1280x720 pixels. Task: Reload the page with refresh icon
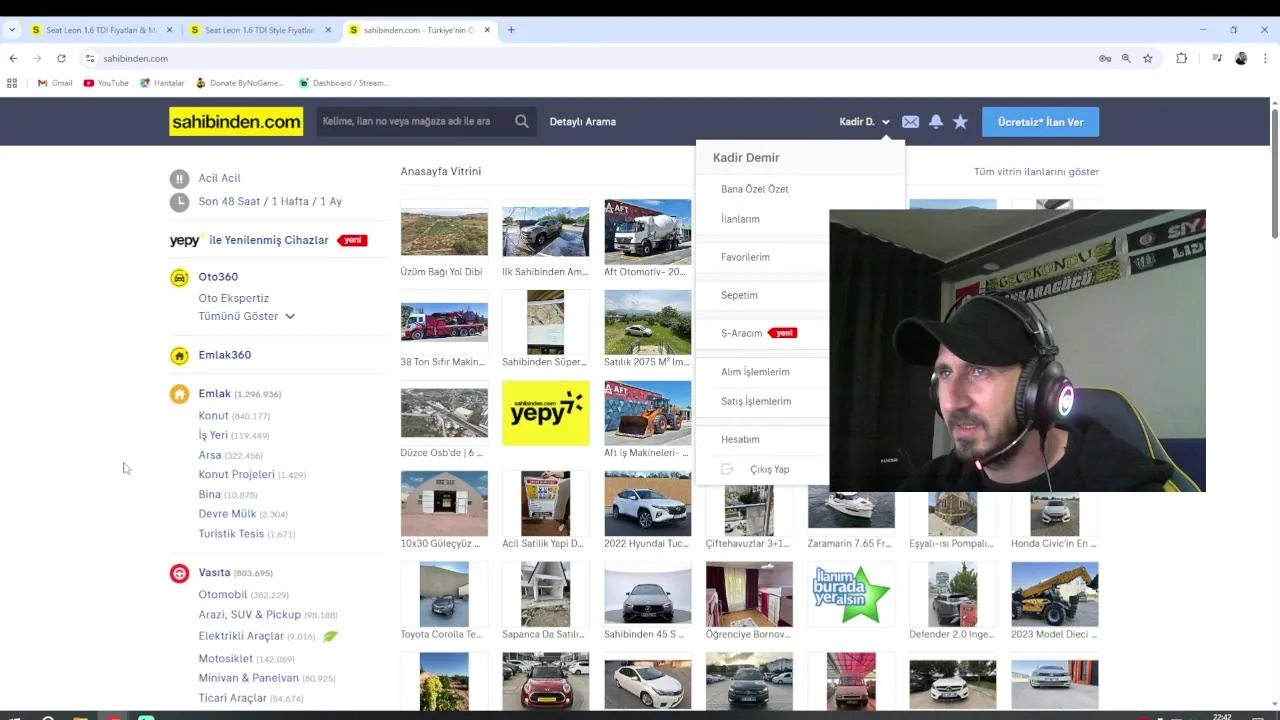click(x=61, y=58)
